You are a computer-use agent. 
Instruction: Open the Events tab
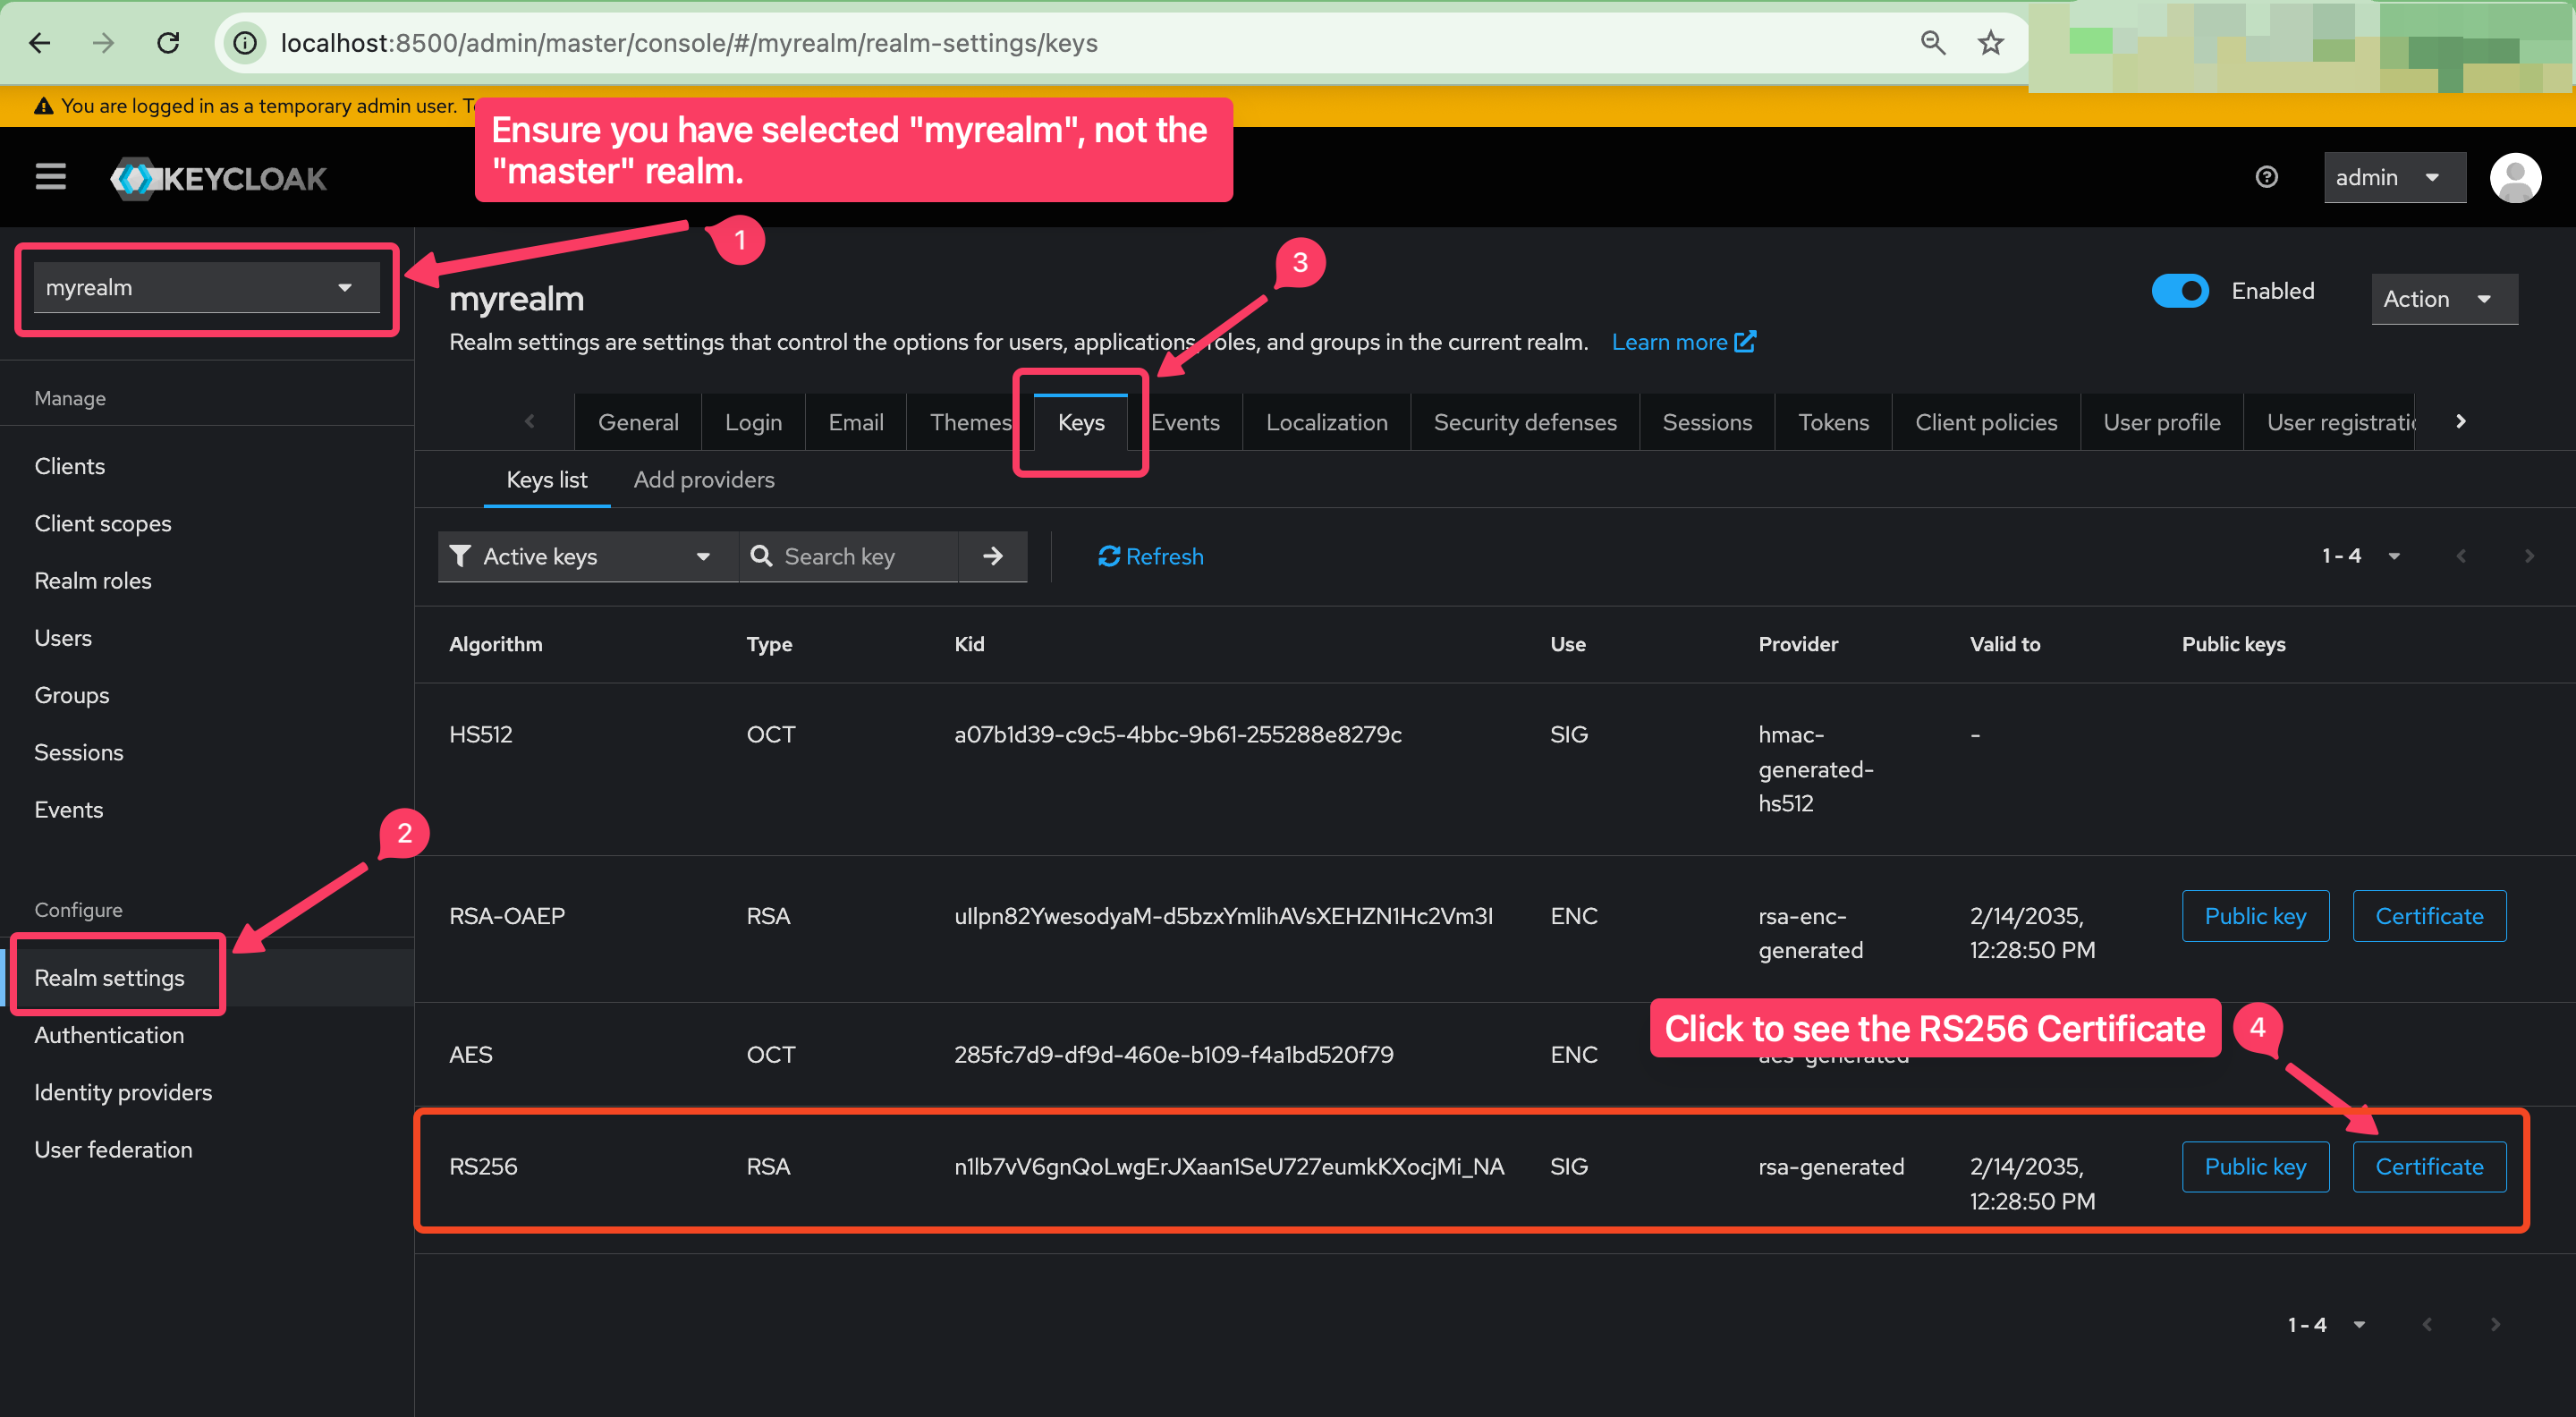pyautogui.click(x=1185, y=422)
